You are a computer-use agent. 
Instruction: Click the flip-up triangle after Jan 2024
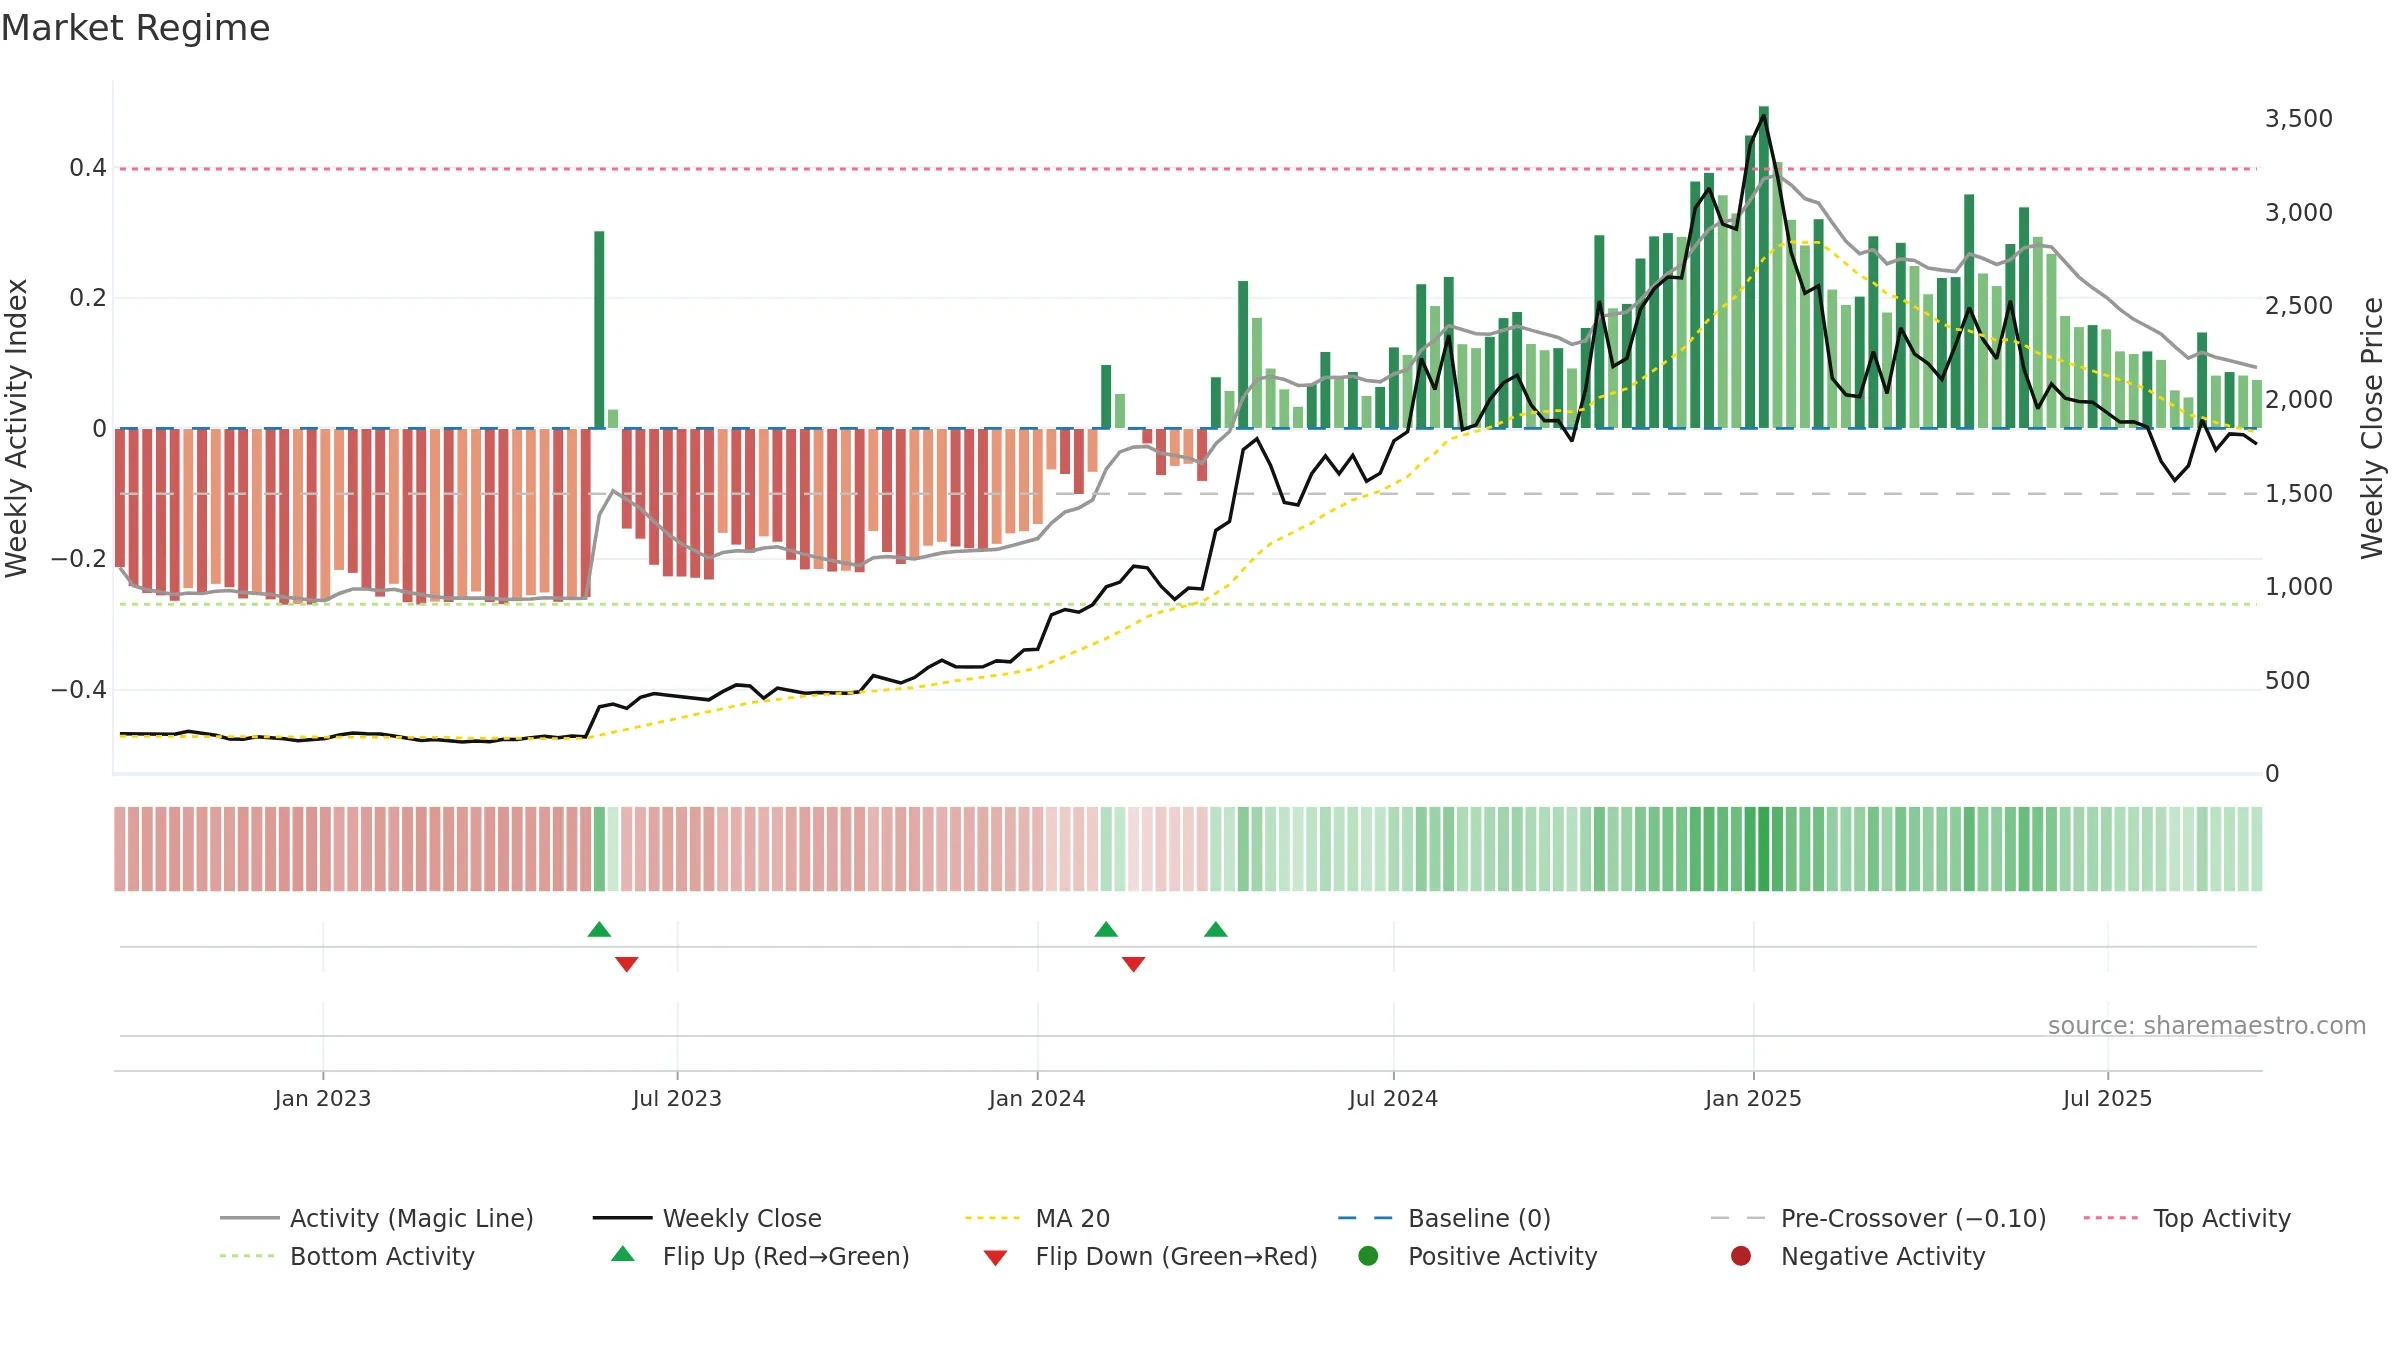pos(1106,929)
